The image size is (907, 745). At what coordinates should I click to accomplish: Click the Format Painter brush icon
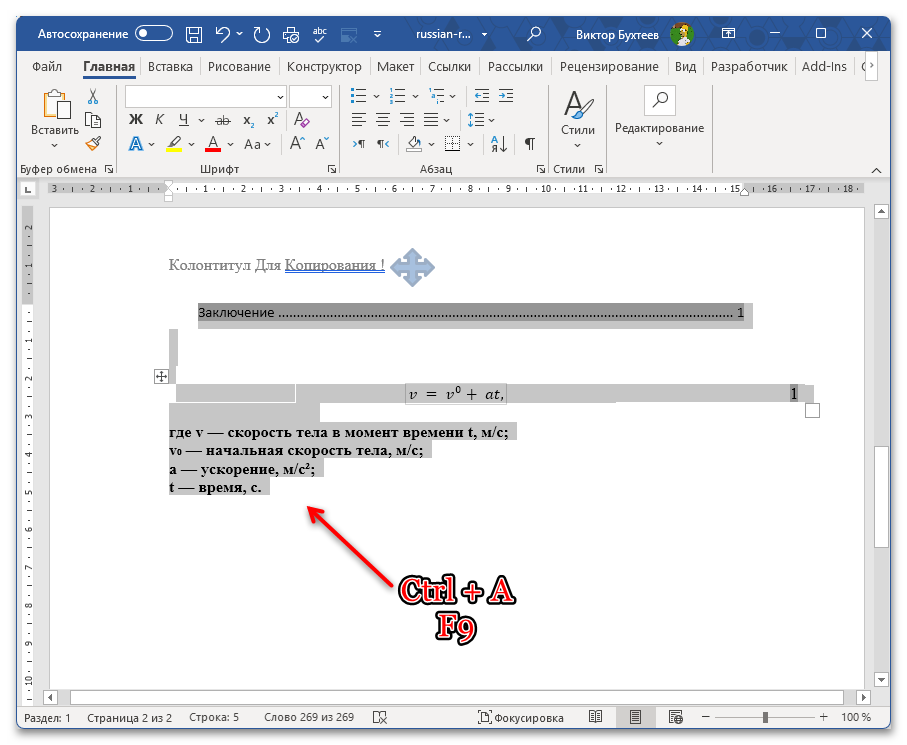(x=93, y=143)
